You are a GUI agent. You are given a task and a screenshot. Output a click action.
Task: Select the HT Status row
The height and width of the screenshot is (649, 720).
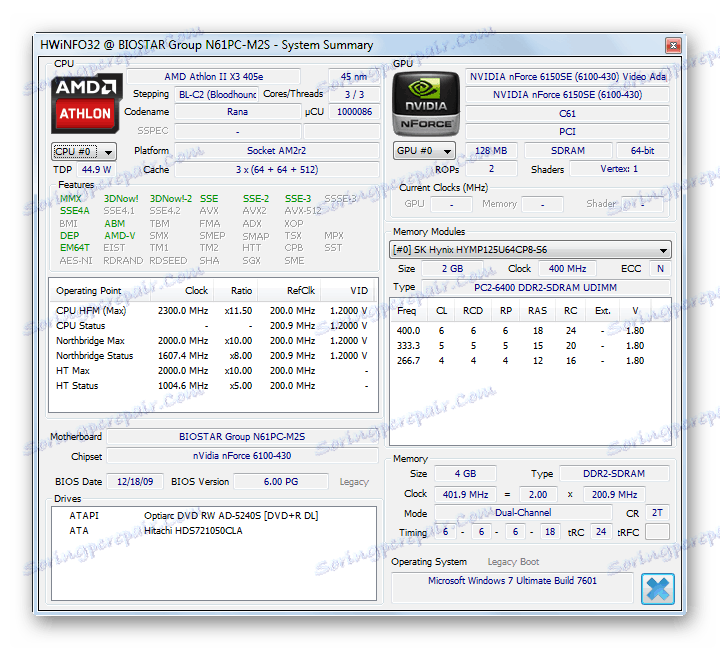[x=212, y=386]
